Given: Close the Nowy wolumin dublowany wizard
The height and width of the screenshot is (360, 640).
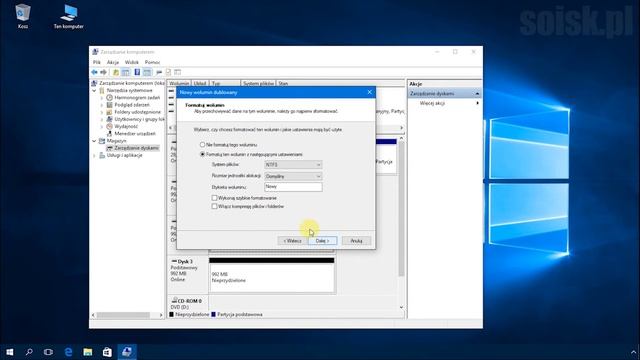Looking at the screenshot, I should click(x=369, y=92).
